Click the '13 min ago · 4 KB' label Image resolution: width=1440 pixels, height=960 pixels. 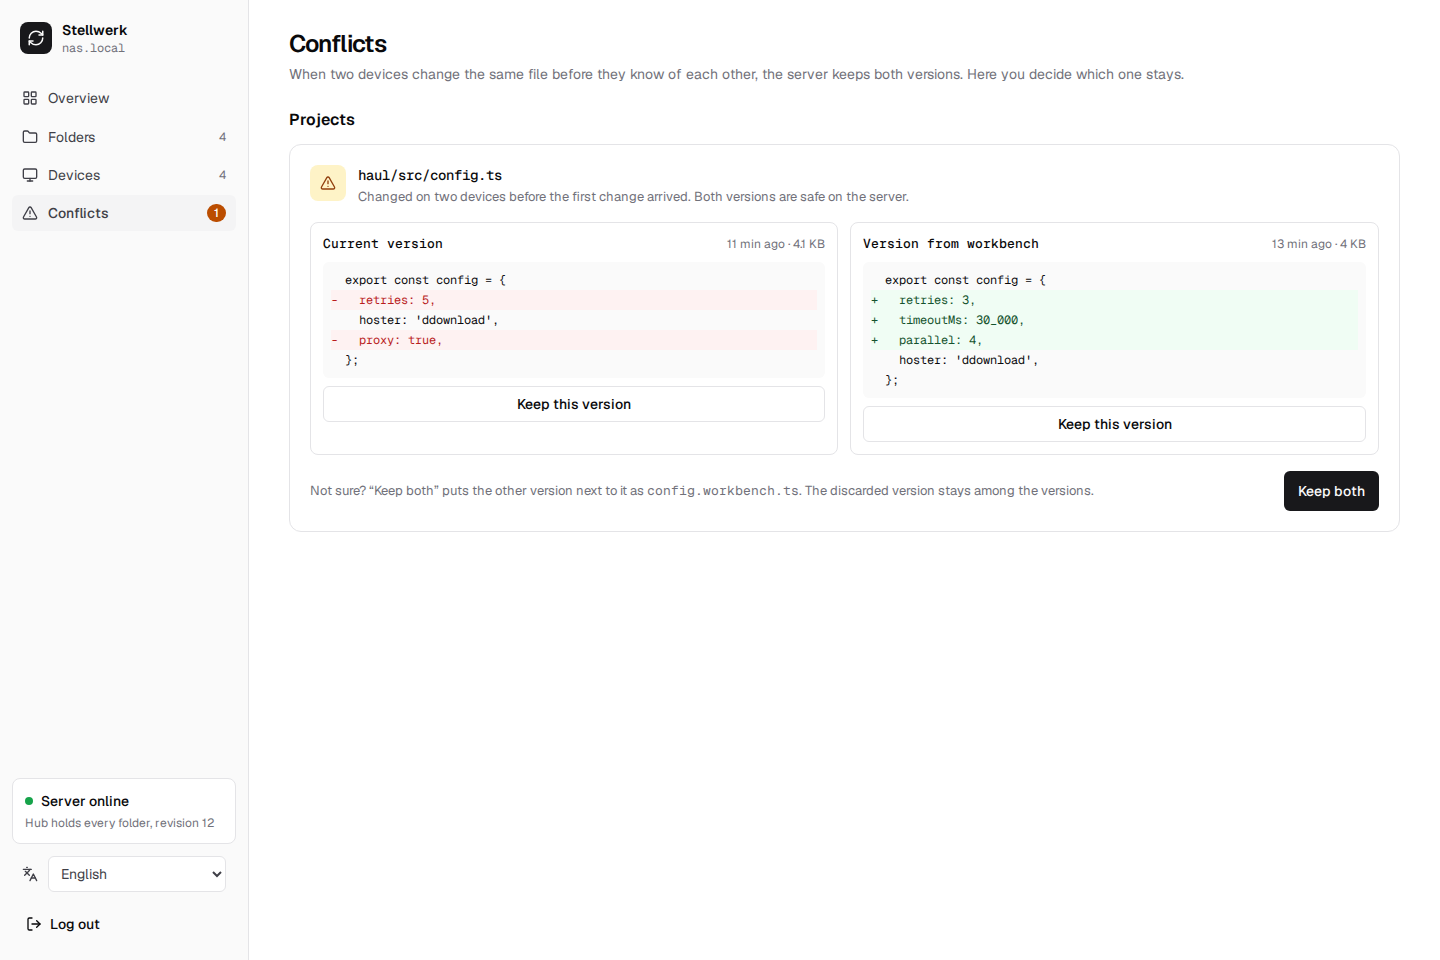(1319, 244)
